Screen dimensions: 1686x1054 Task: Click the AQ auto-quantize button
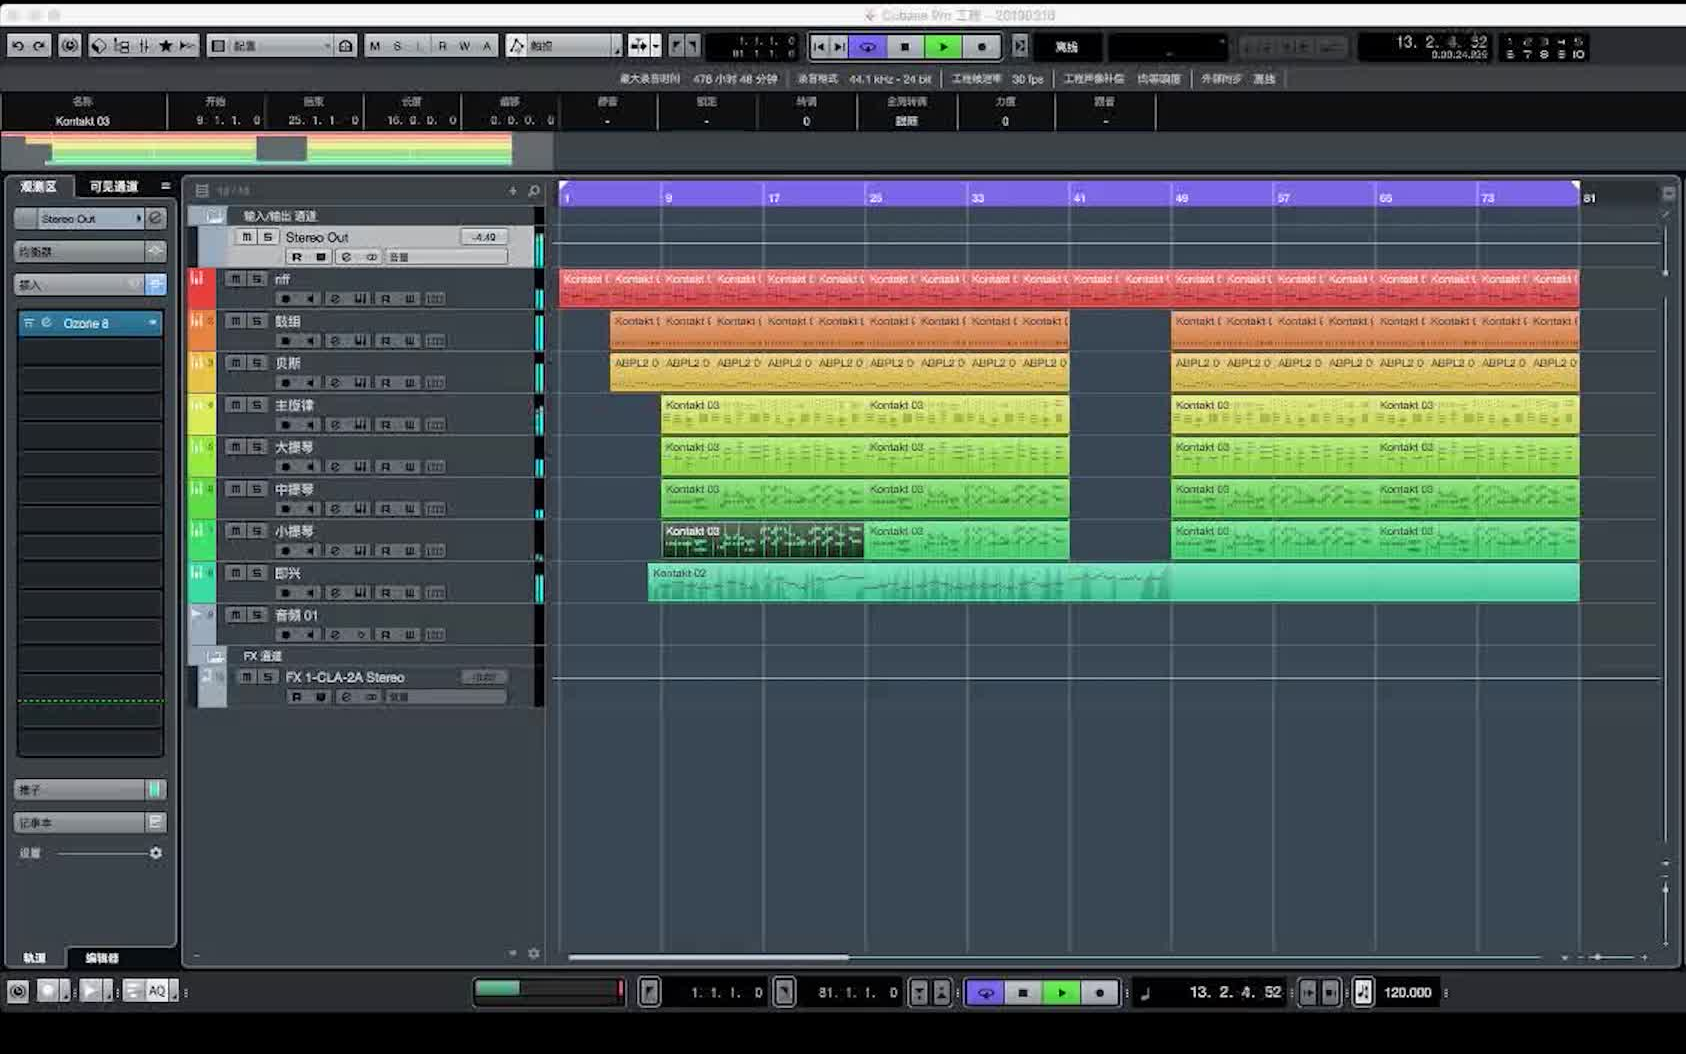coord(157,991)
